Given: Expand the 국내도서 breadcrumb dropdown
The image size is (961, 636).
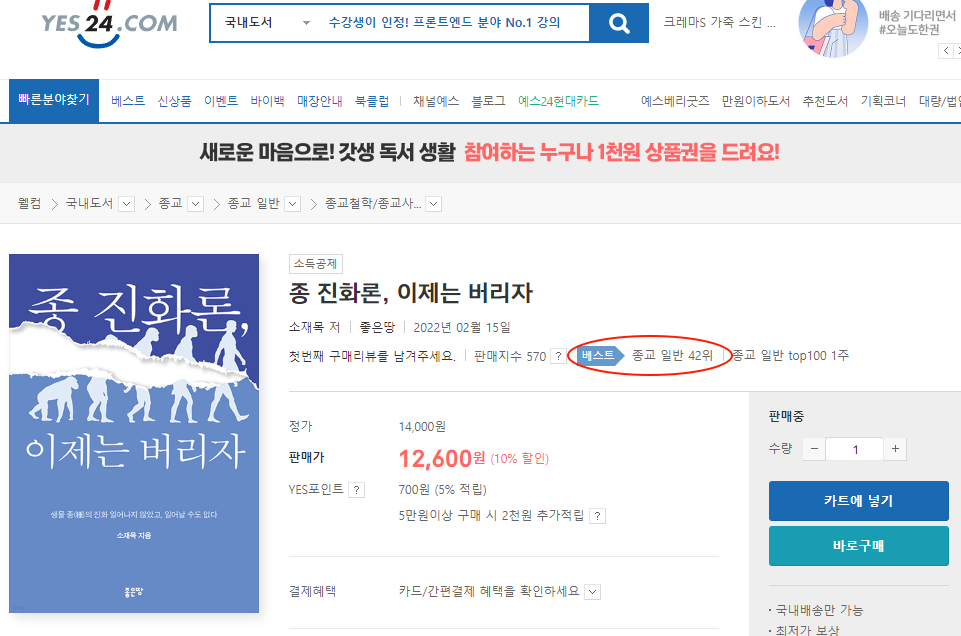Looking at the screenshot, I should (x=127, y=204).
